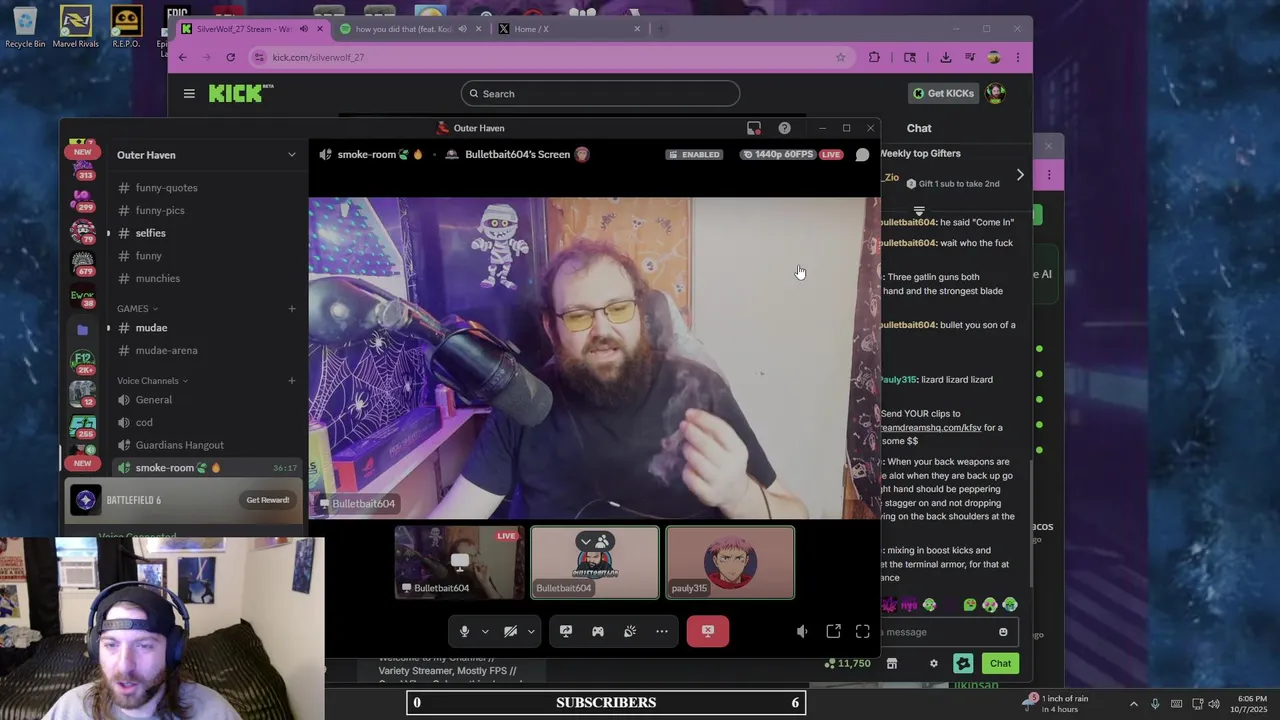1280x720 pixels.
Task: Open a new Chrome tab
Action: (x=661, y=29)
